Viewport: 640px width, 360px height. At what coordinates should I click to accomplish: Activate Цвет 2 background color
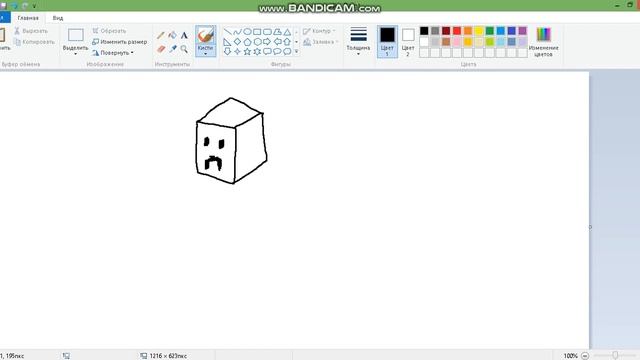[408, 42]
